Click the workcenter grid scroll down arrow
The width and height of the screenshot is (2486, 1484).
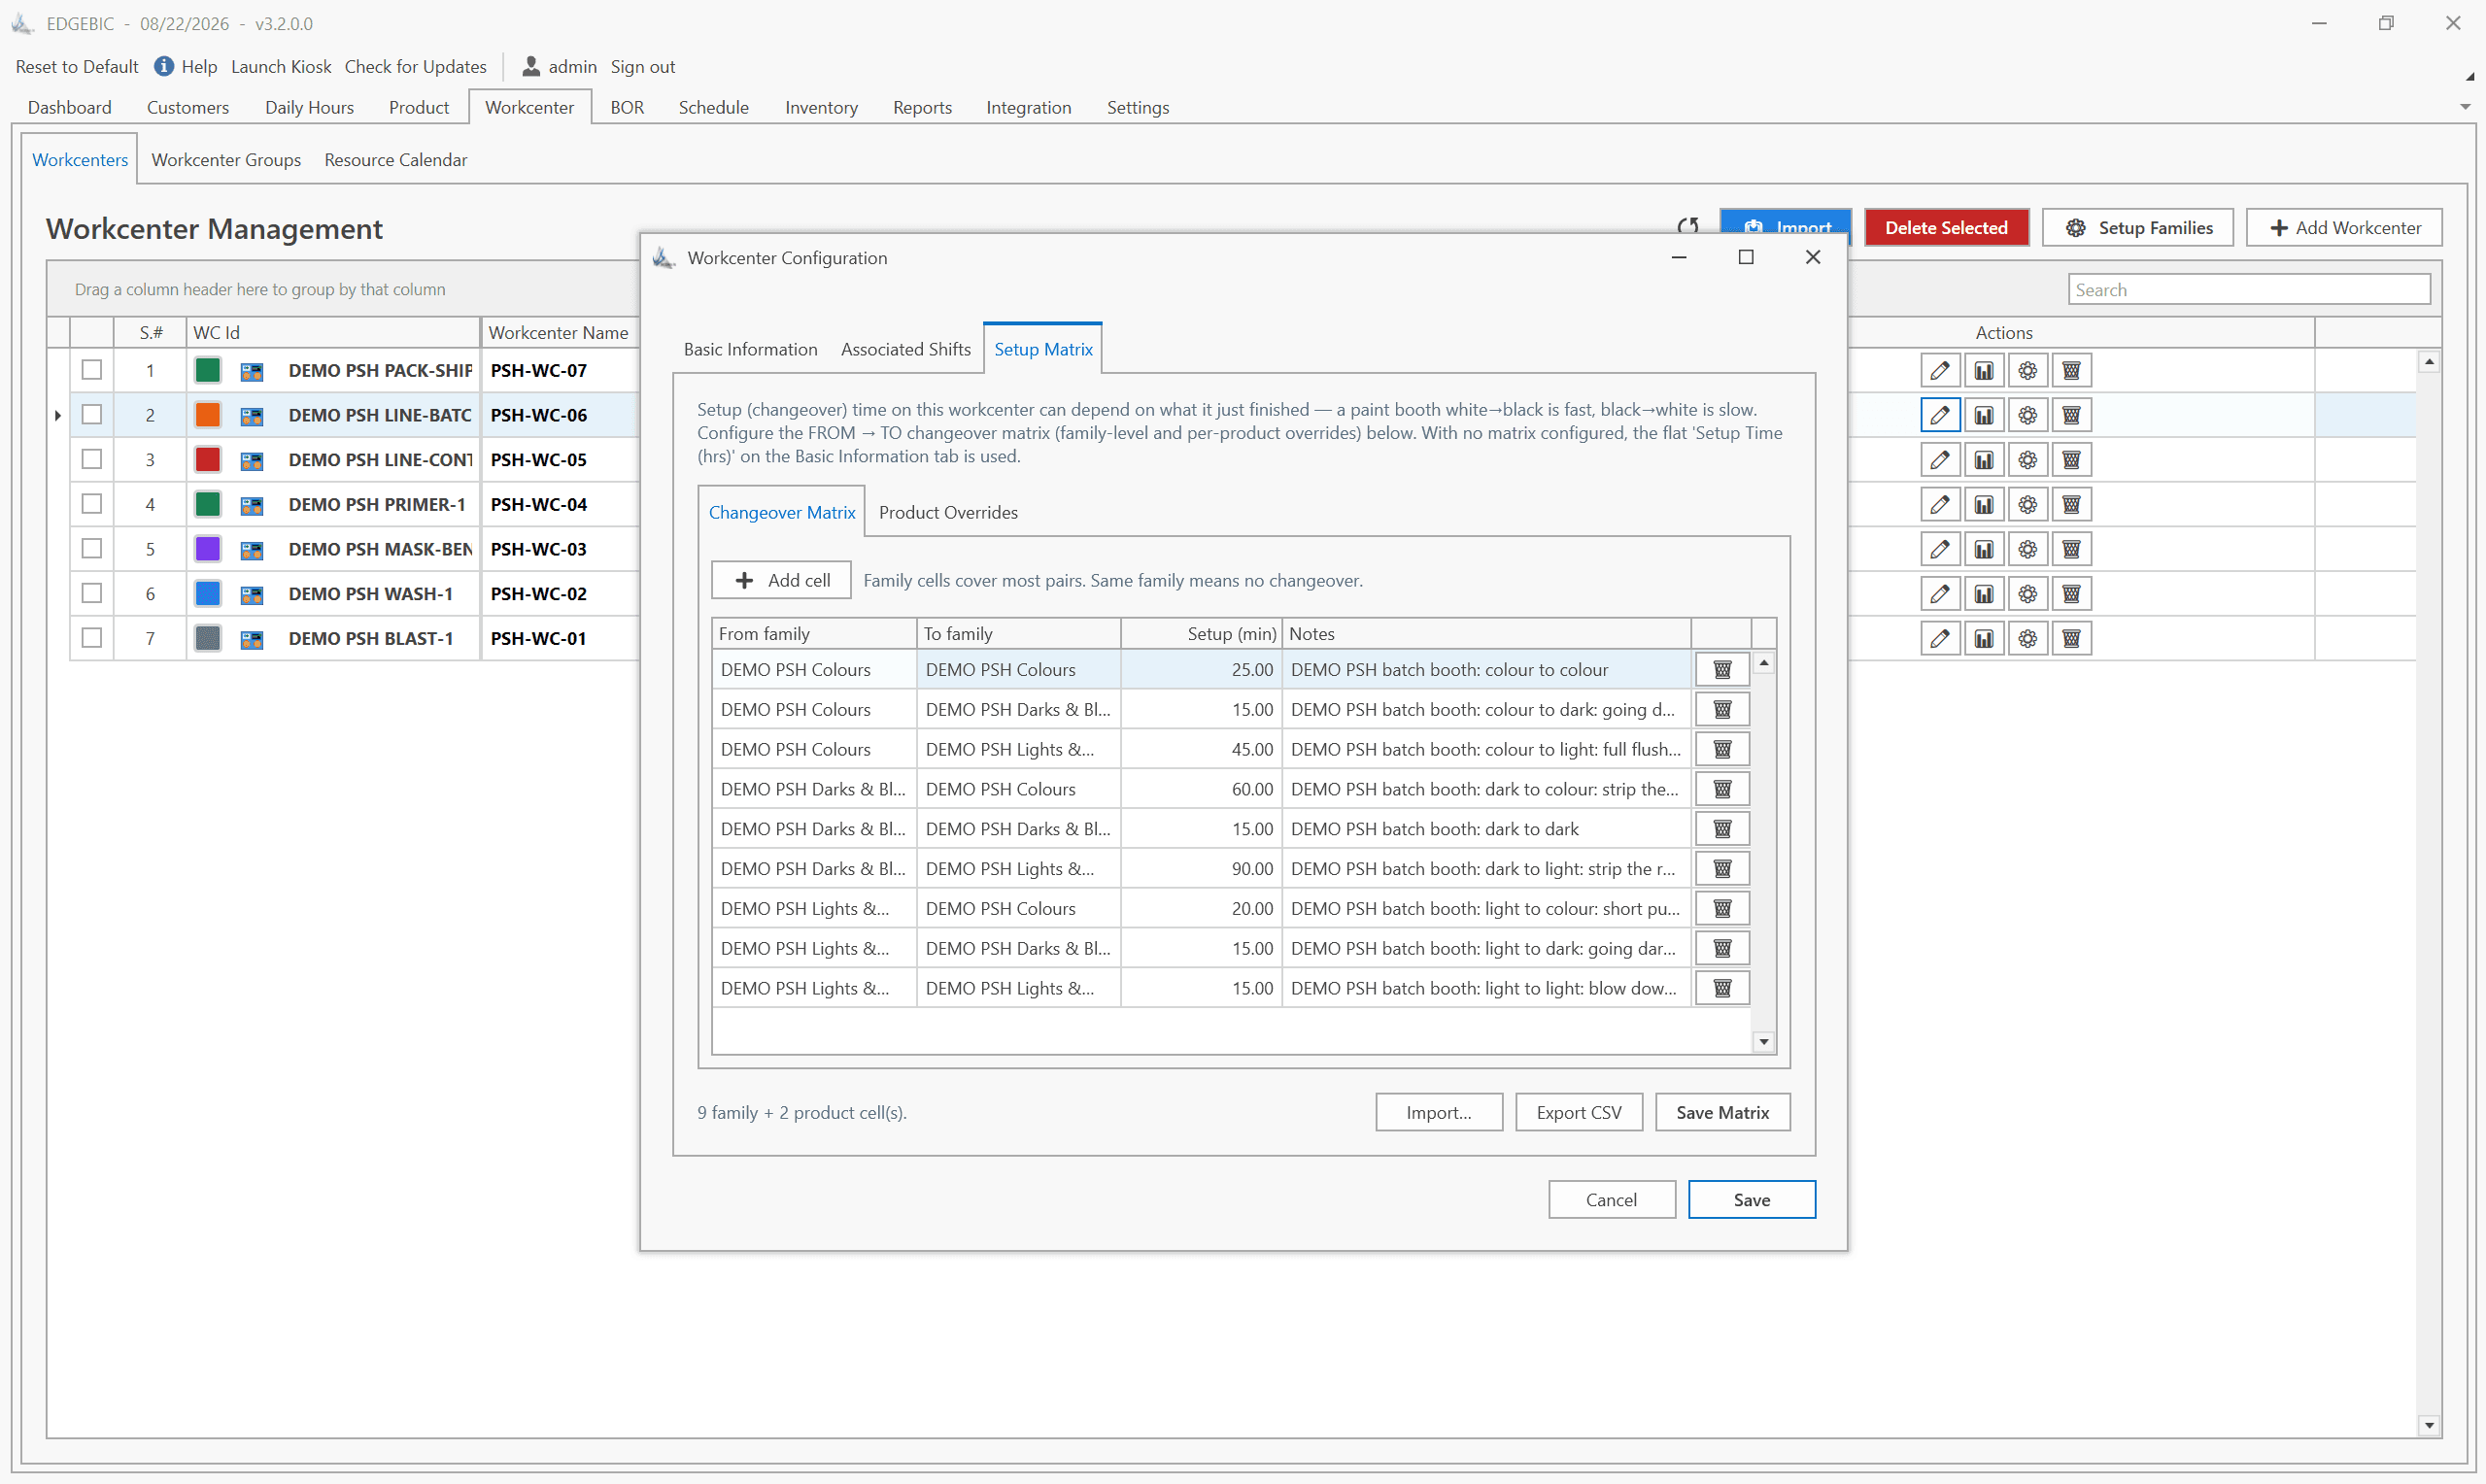2429,1426
